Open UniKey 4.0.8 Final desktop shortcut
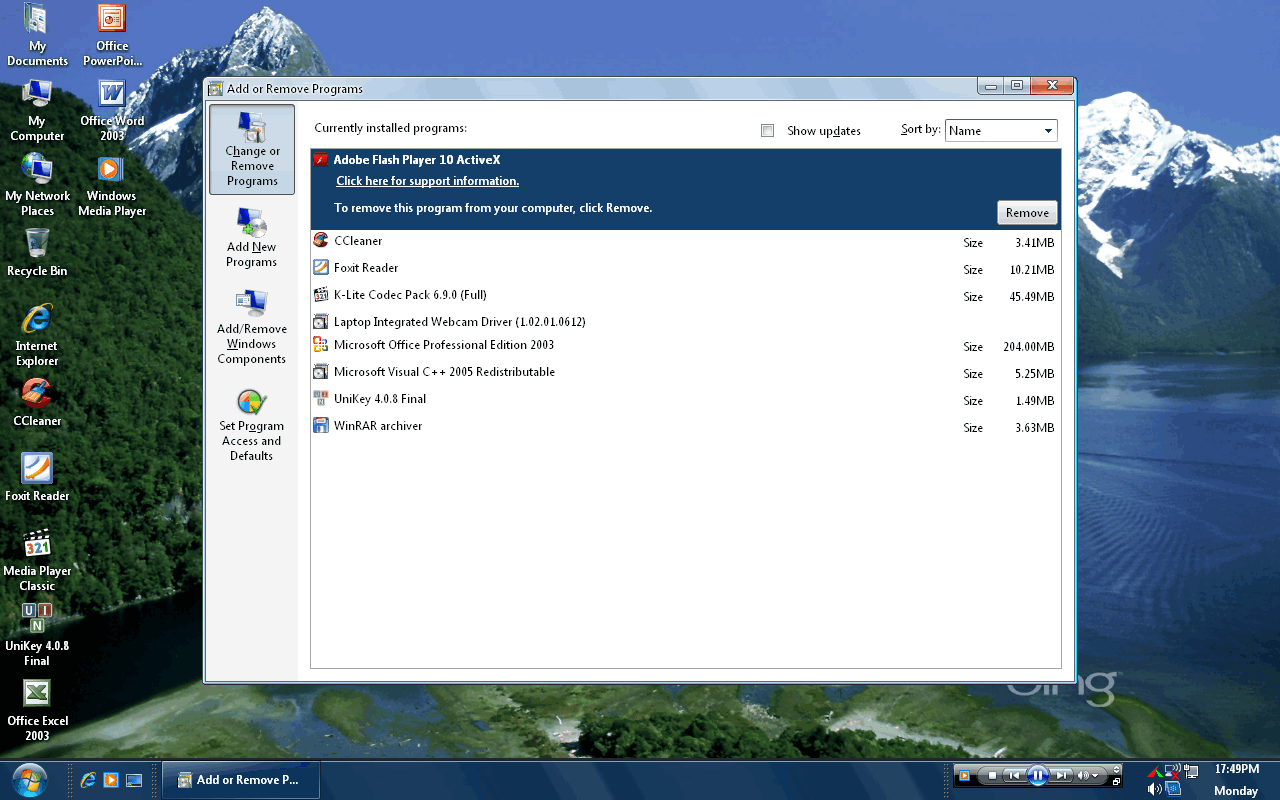Image resolution: width=1280 pixels, height=800 pixels. (37, 635)
